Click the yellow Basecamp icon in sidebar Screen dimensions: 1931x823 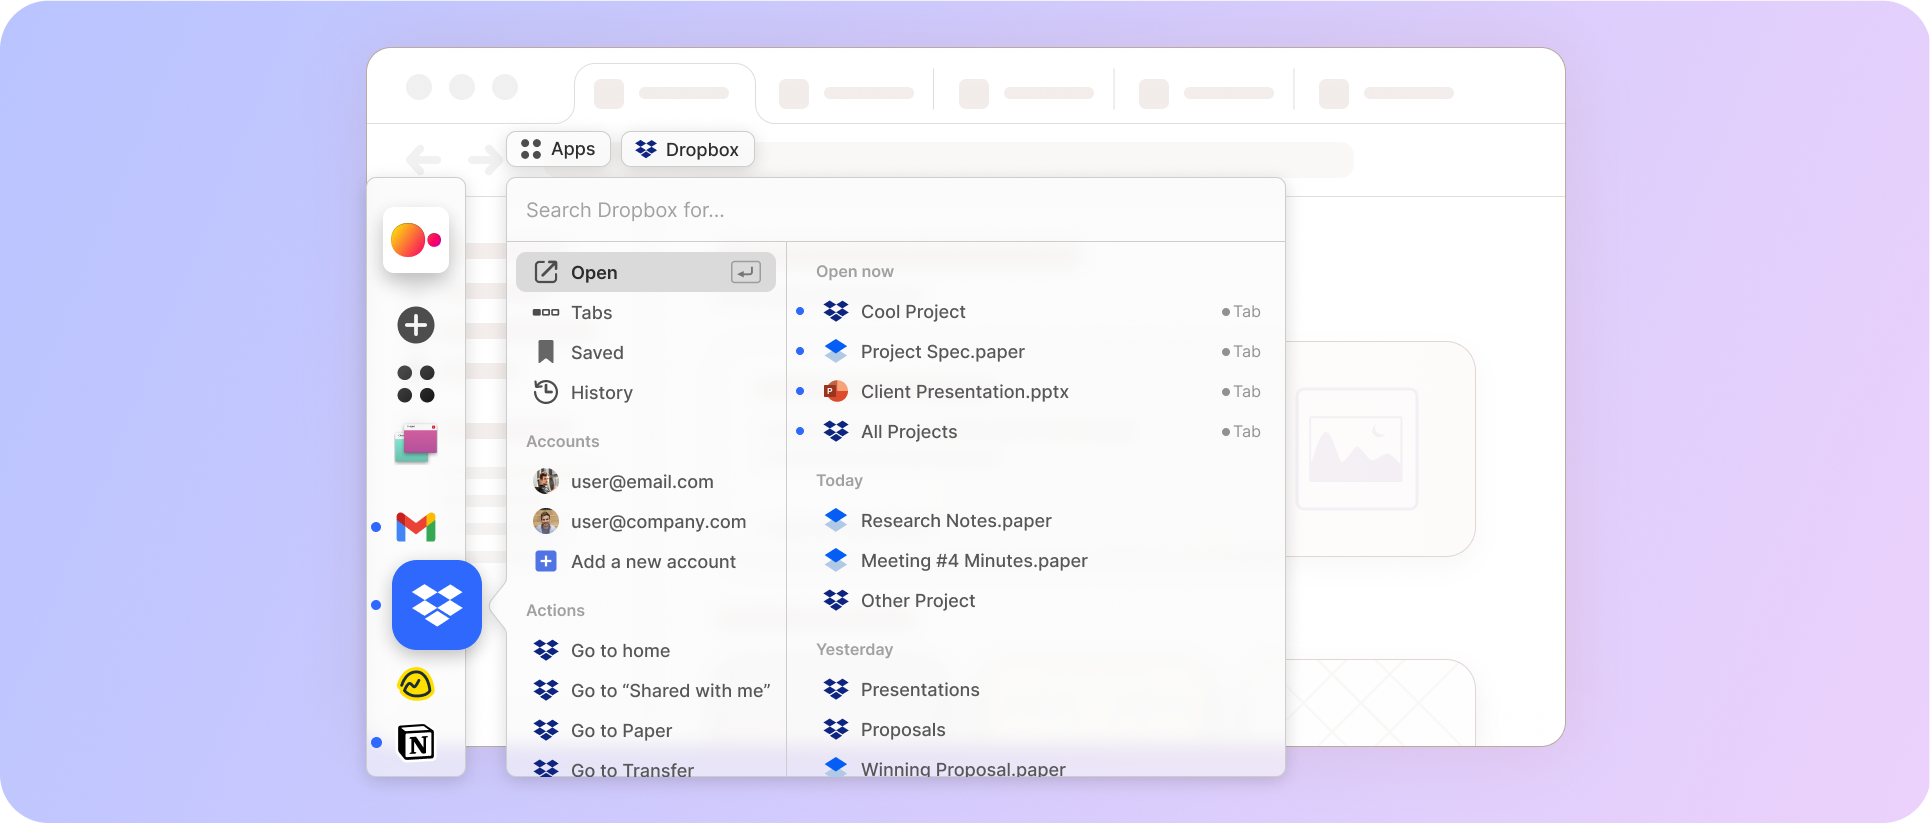pyautogui.click(x=416, y=685)
